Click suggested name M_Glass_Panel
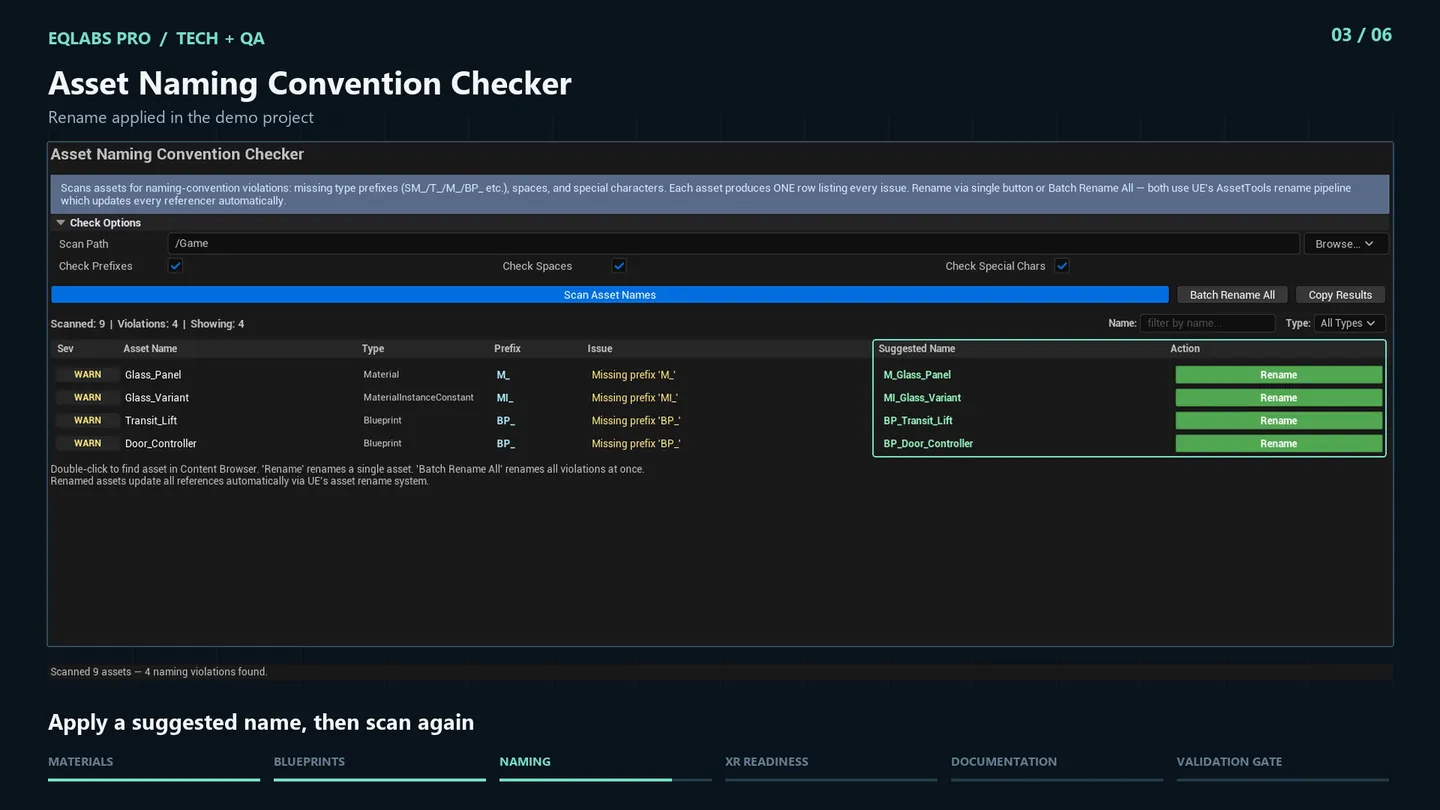Screen dimensions: 1440x810 [x=917, y=375]
